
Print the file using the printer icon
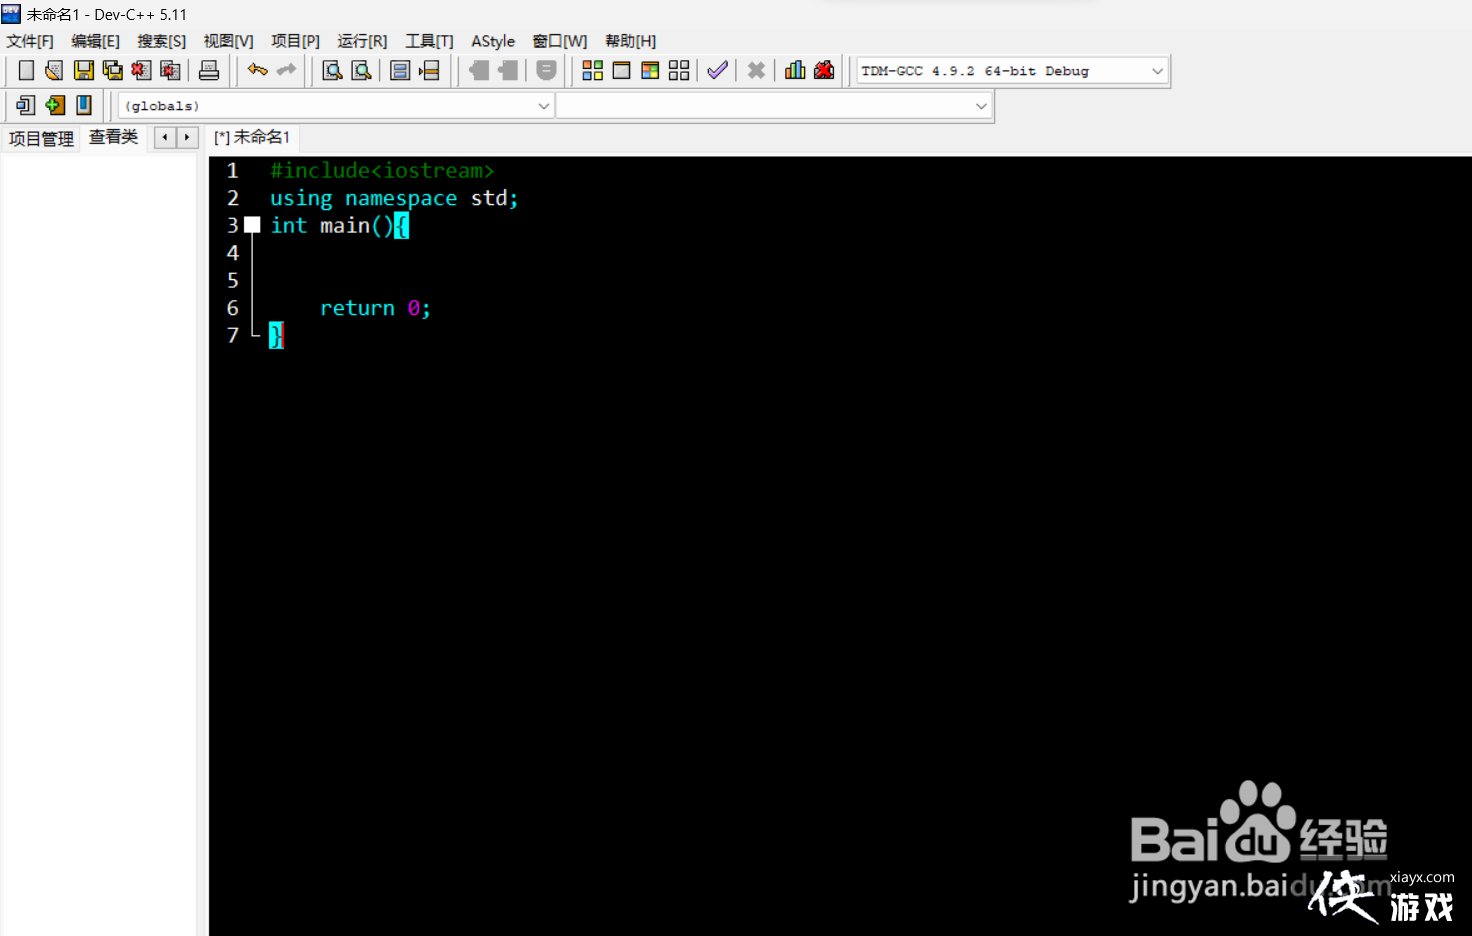point(209,70)
